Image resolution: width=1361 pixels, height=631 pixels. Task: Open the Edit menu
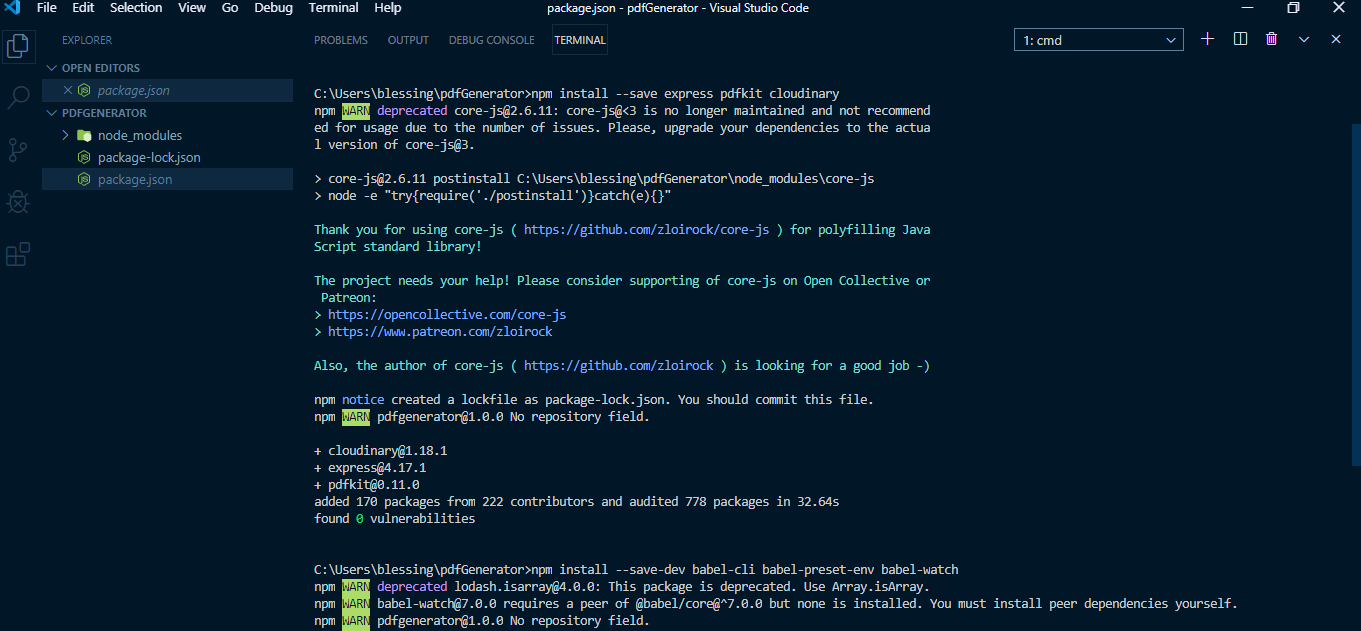[83, 8]
